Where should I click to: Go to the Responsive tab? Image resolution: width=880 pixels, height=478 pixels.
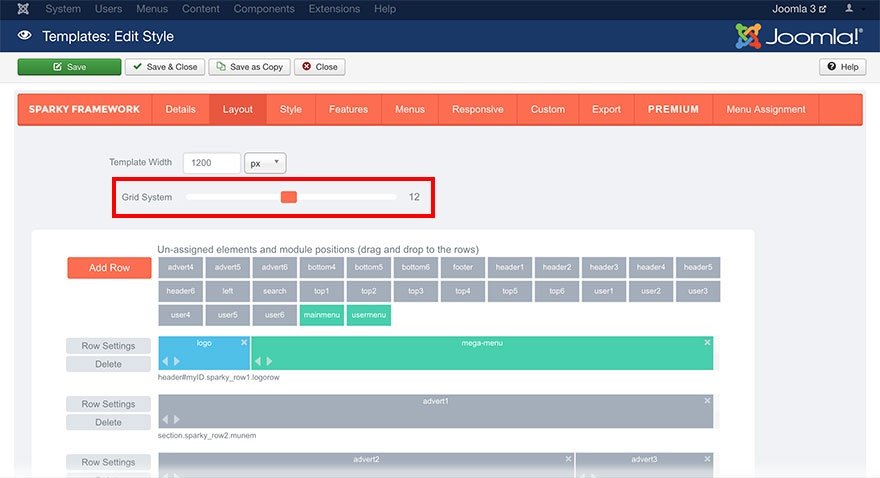(x=478, y=109)
